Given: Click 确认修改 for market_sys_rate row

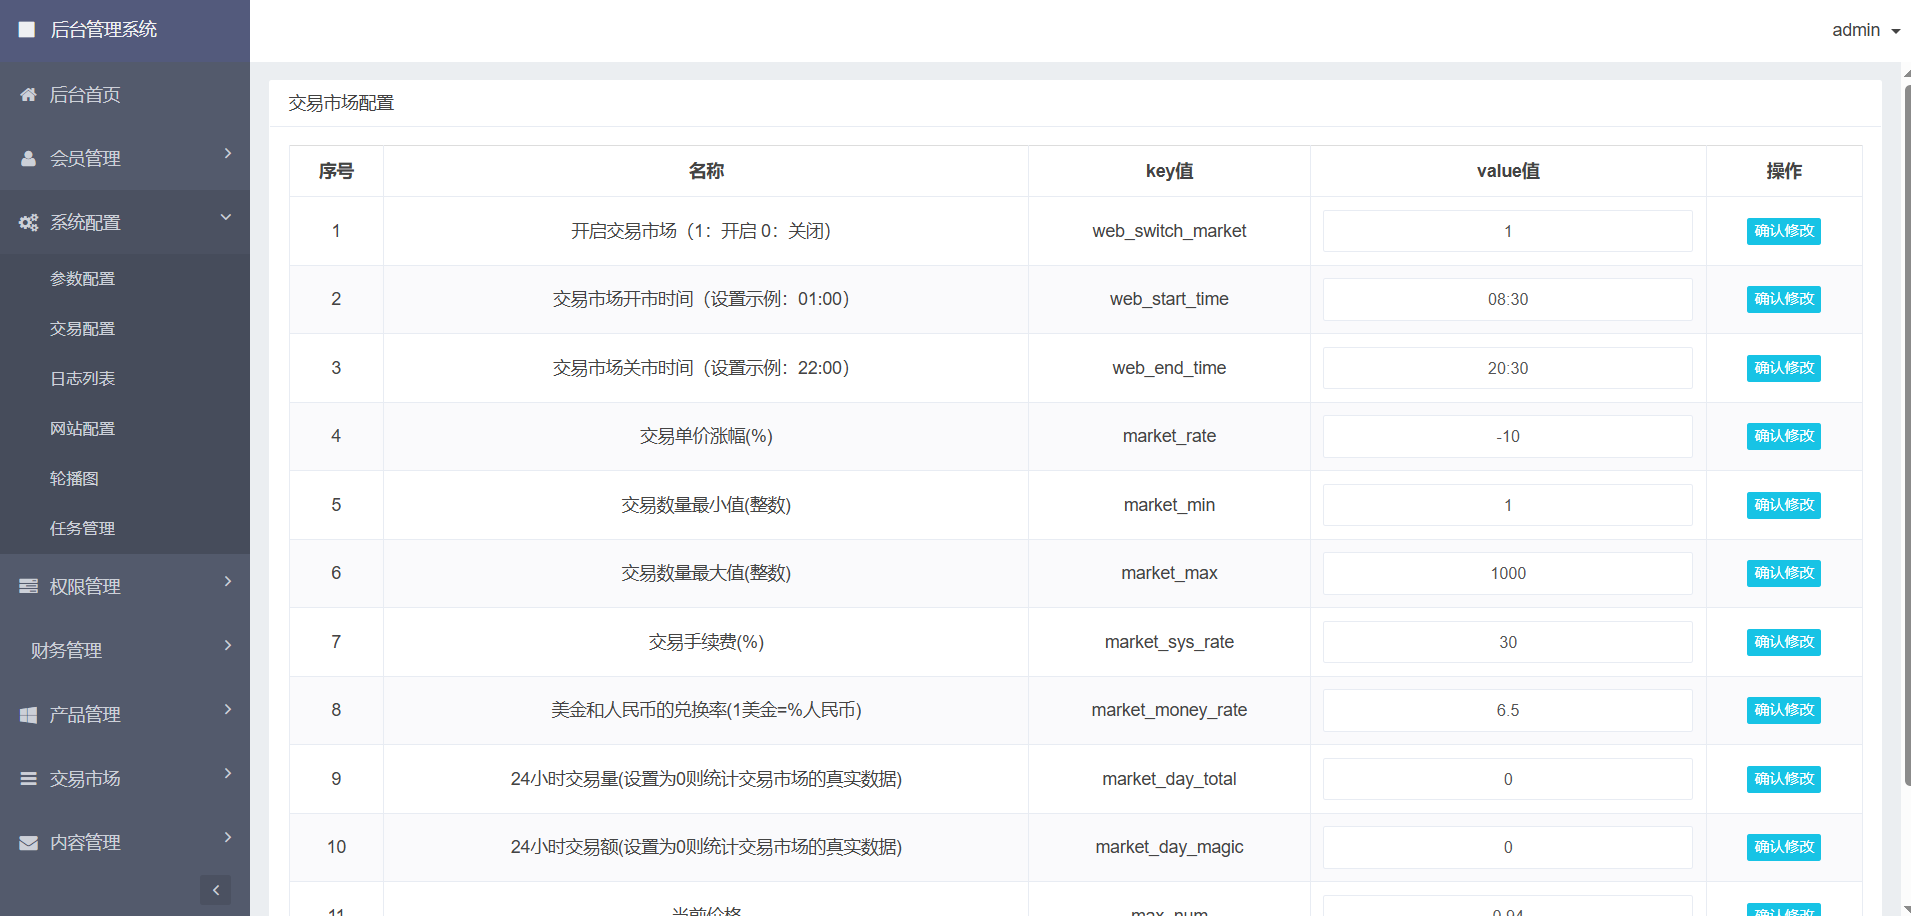Looking at the screenshot, I should (1783, 642).
